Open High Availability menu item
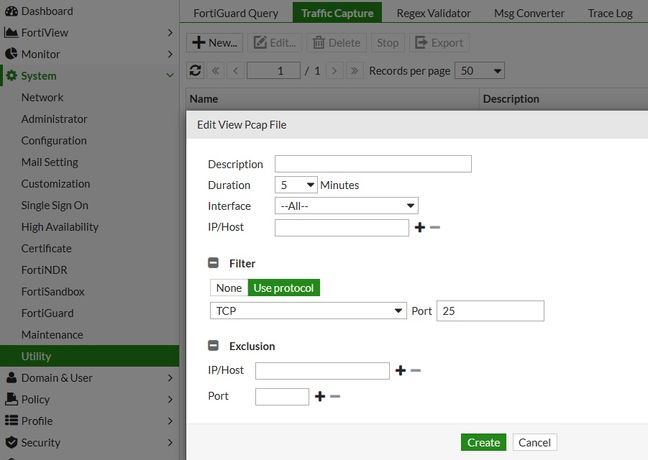The image size is (648, 460). pyautogui.click(x=60, y=227)
